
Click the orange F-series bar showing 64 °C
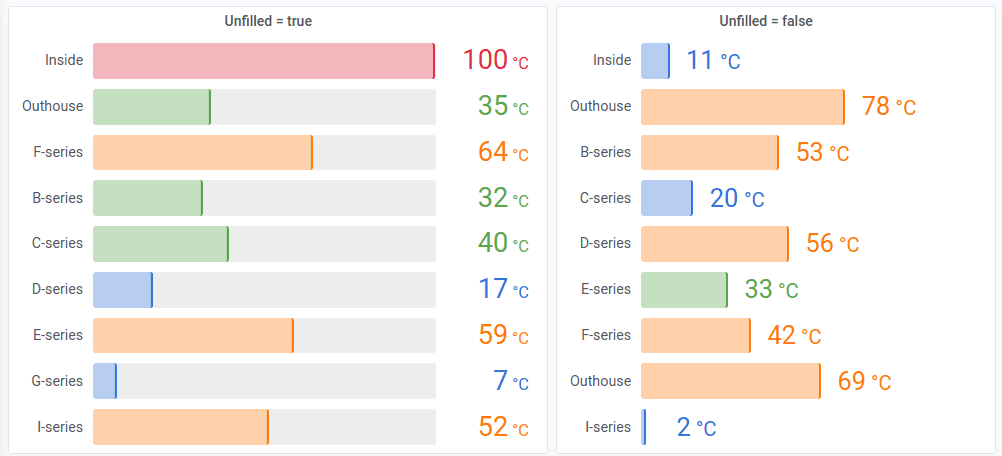202,153
